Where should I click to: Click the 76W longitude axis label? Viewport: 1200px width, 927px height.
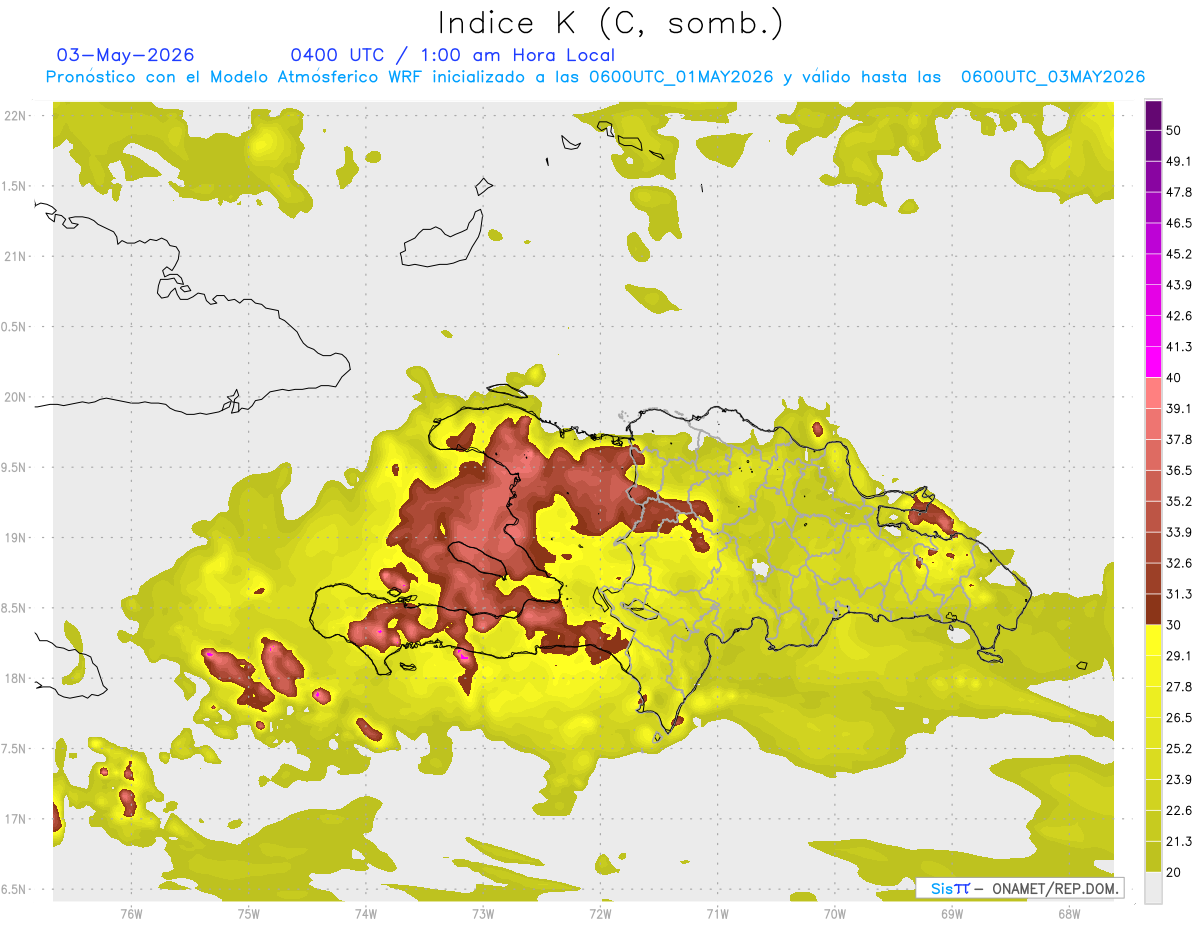tap(131, 913)
